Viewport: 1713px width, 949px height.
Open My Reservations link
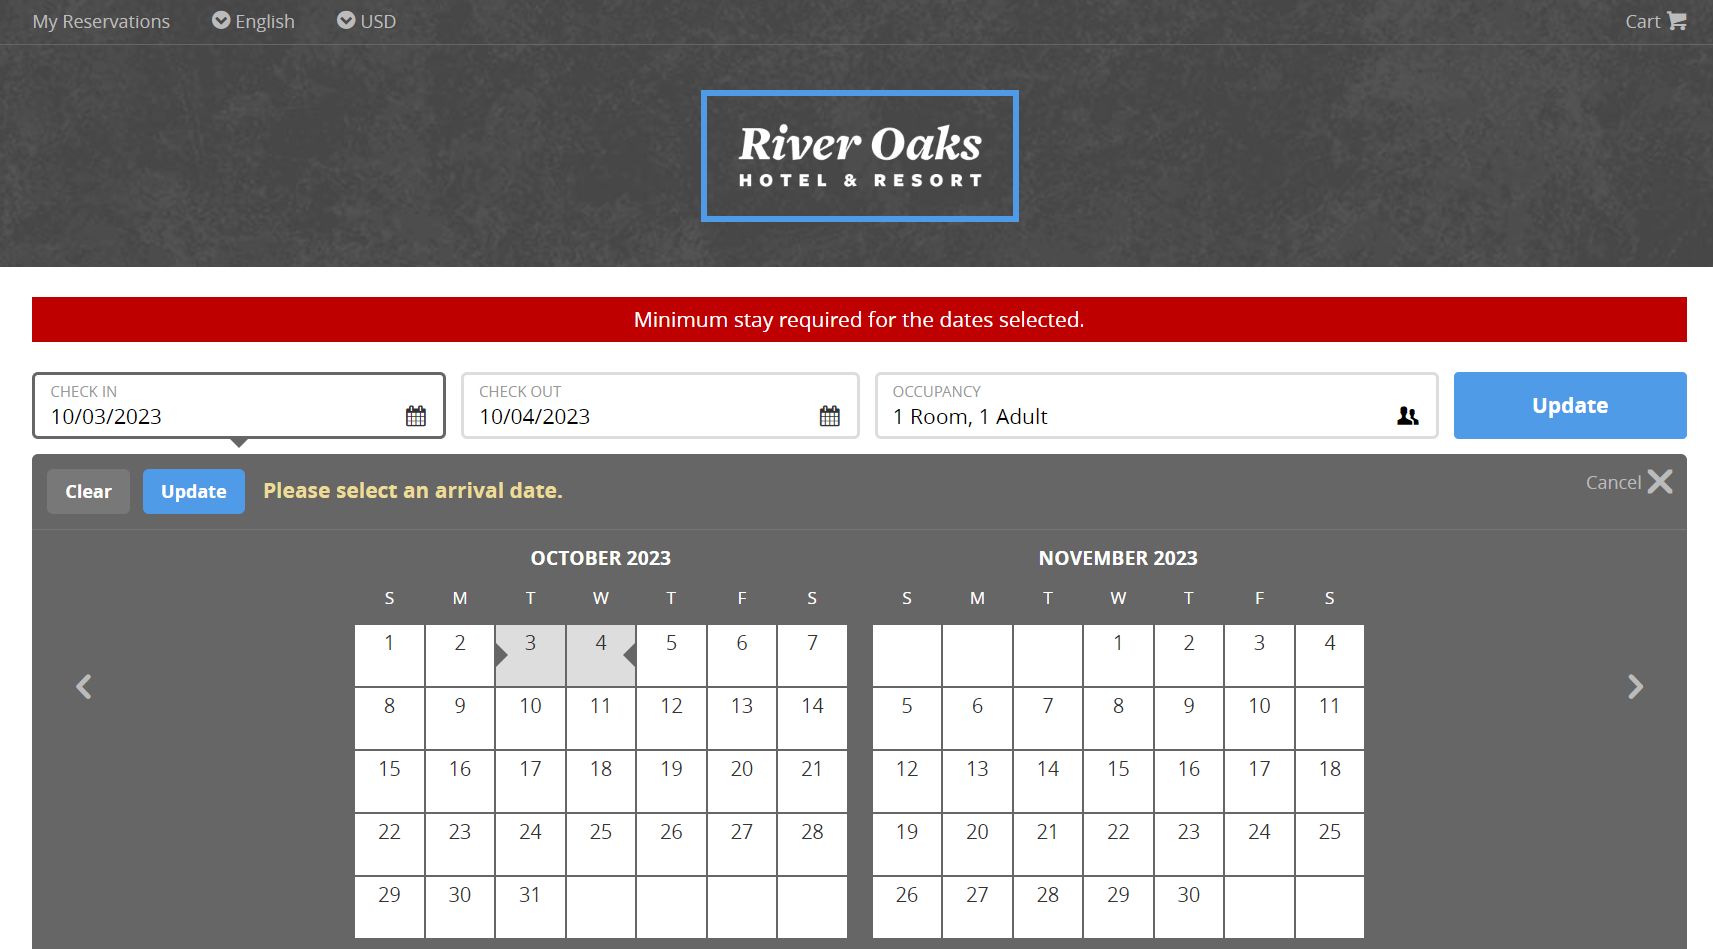101,21
